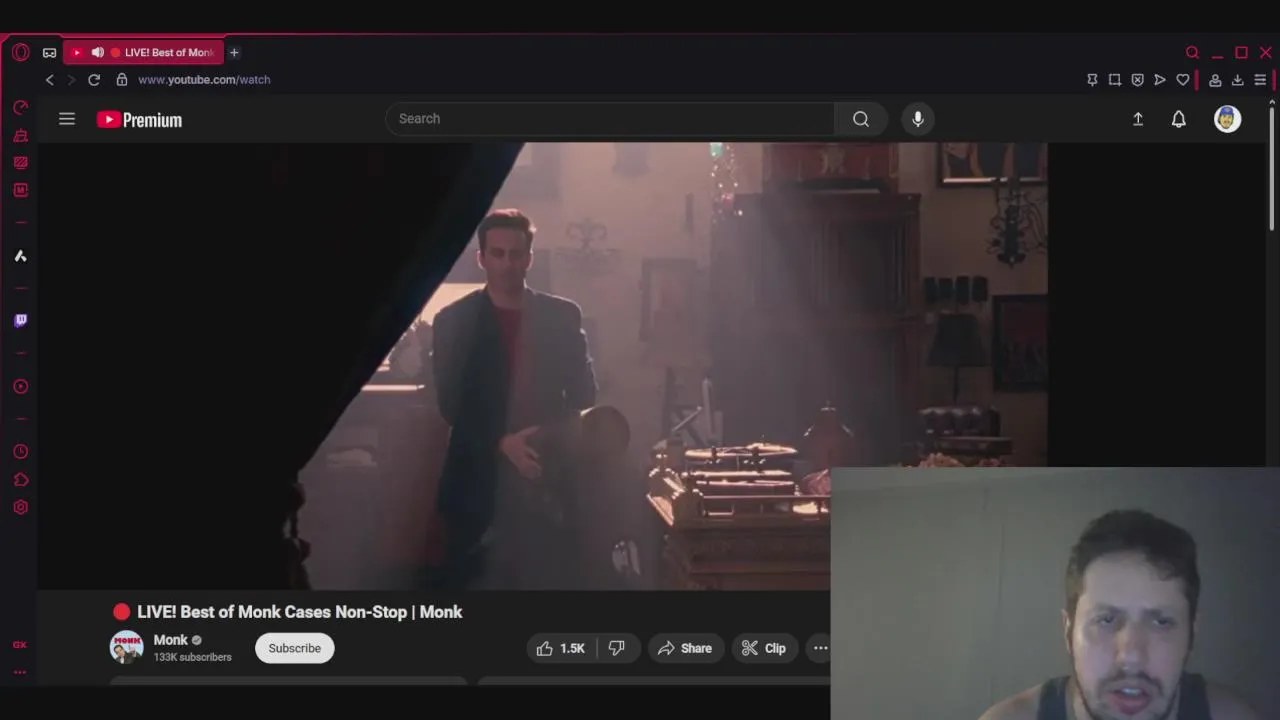
Task: Open the Opera main menu logo
Action: point(21,52)
